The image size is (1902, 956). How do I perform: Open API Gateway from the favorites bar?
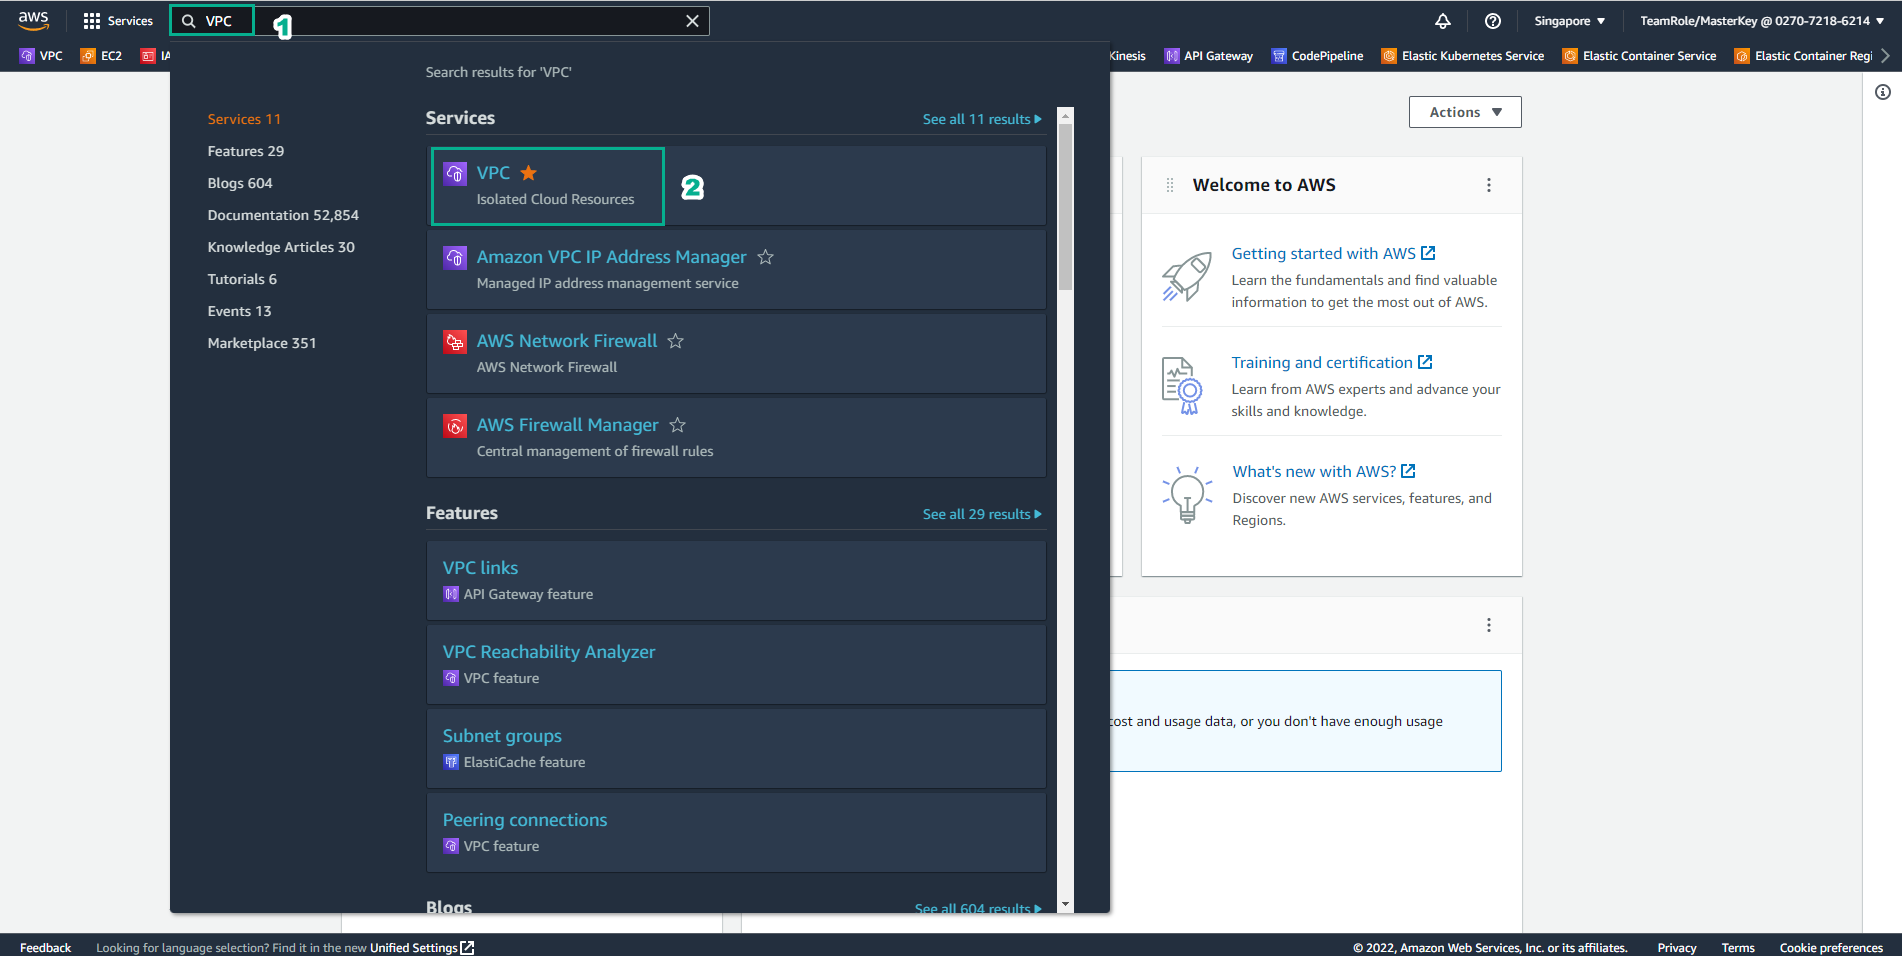1208,55
